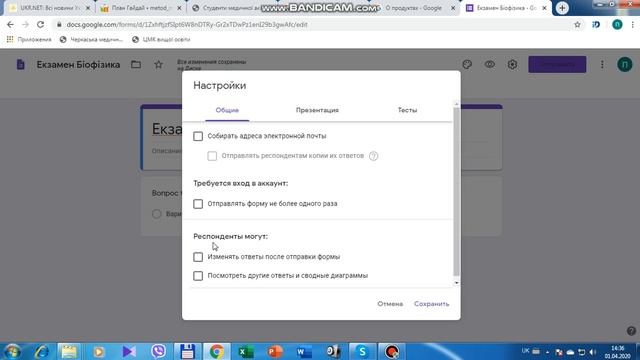This screenshot has width=640, height=360.
Task: Open a new browser tab
Action: [562, 8]
